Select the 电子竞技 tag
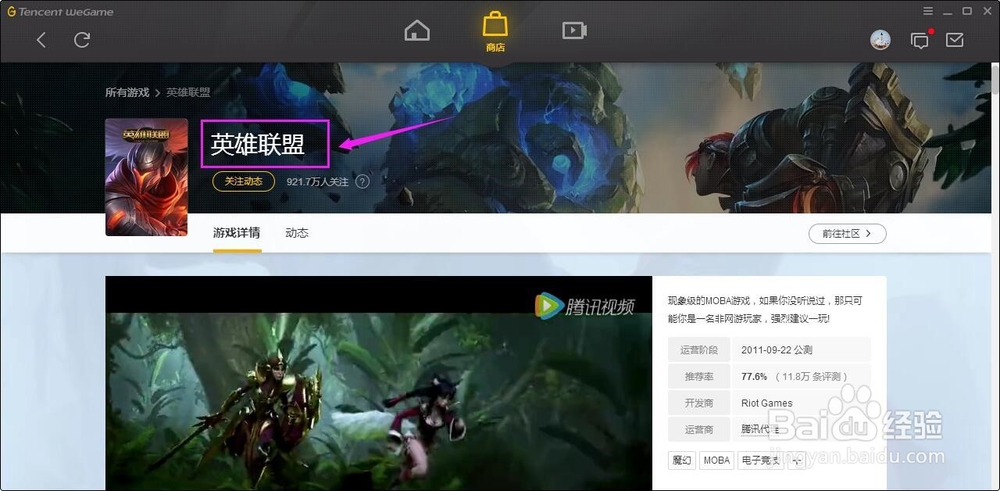The image size is (1000, 491). point(761,460)
